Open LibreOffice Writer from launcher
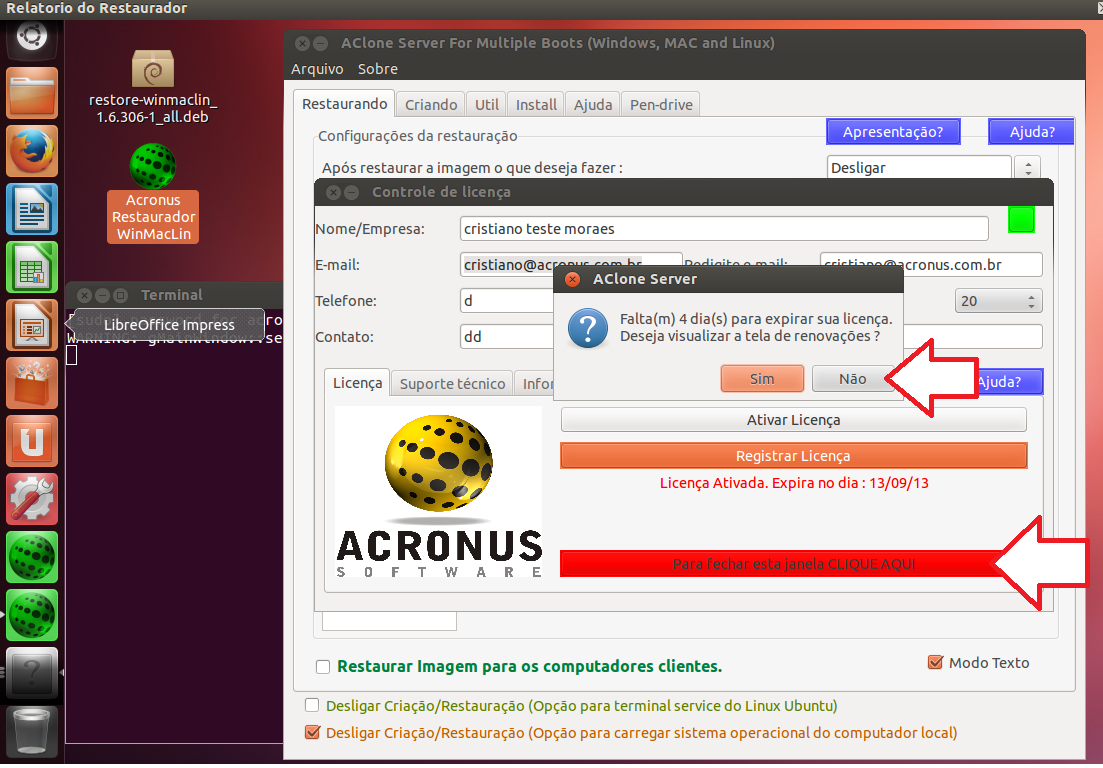The width and height of the screenshot is (1103, 768). pos(32,209)
